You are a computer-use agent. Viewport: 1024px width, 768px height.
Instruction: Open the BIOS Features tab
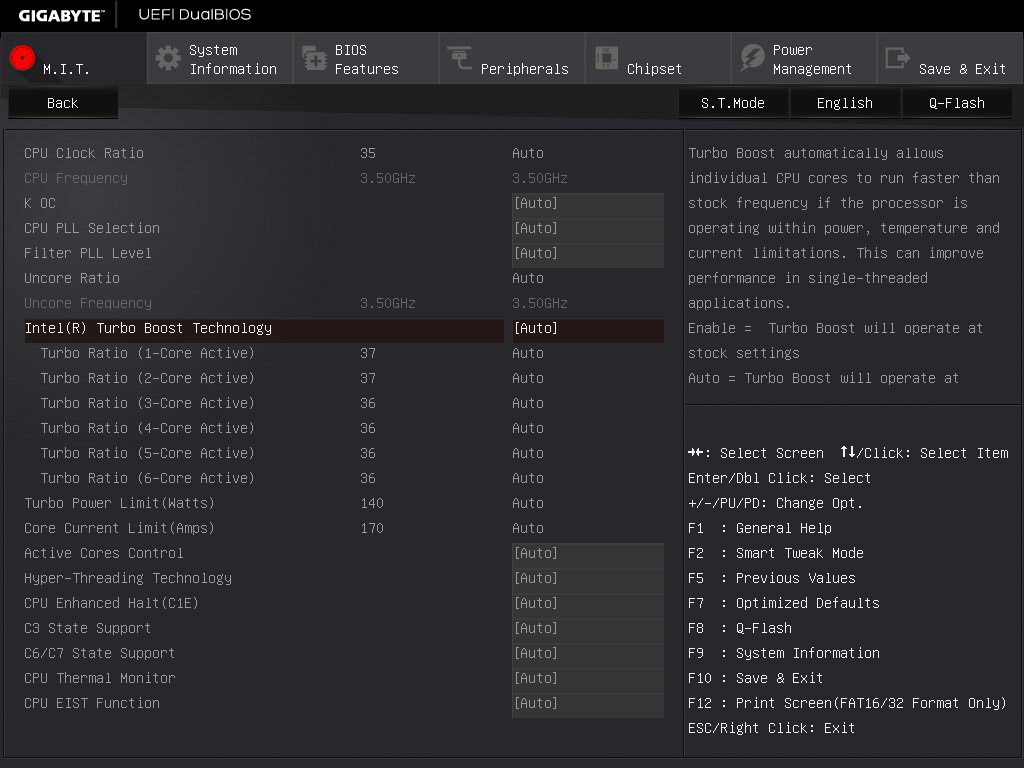366,59
